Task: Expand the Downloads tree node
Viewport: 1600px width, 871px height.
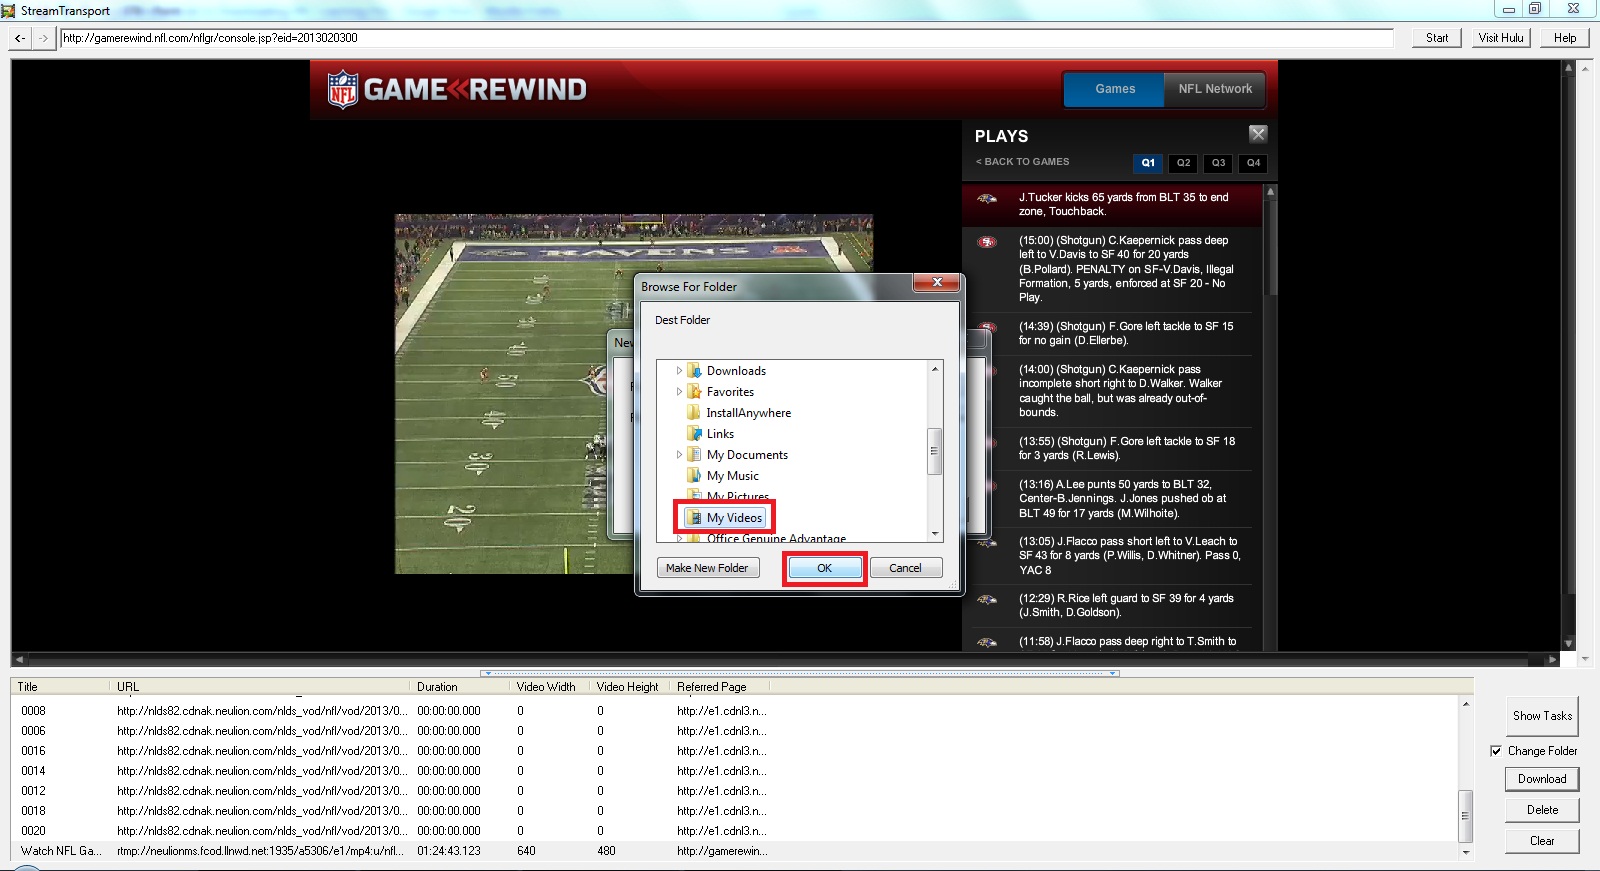Action: tap(679, 371)
